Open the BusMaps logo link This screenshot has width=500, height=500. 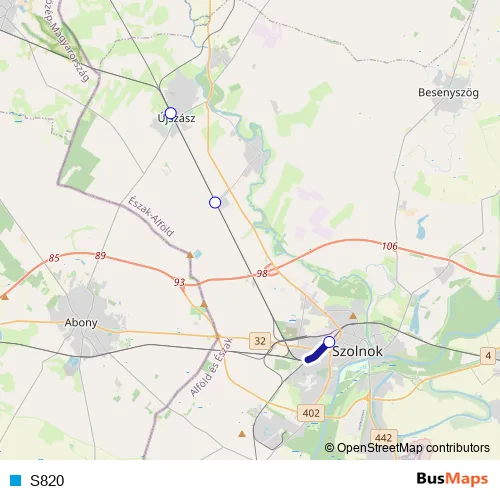(452, 479)
